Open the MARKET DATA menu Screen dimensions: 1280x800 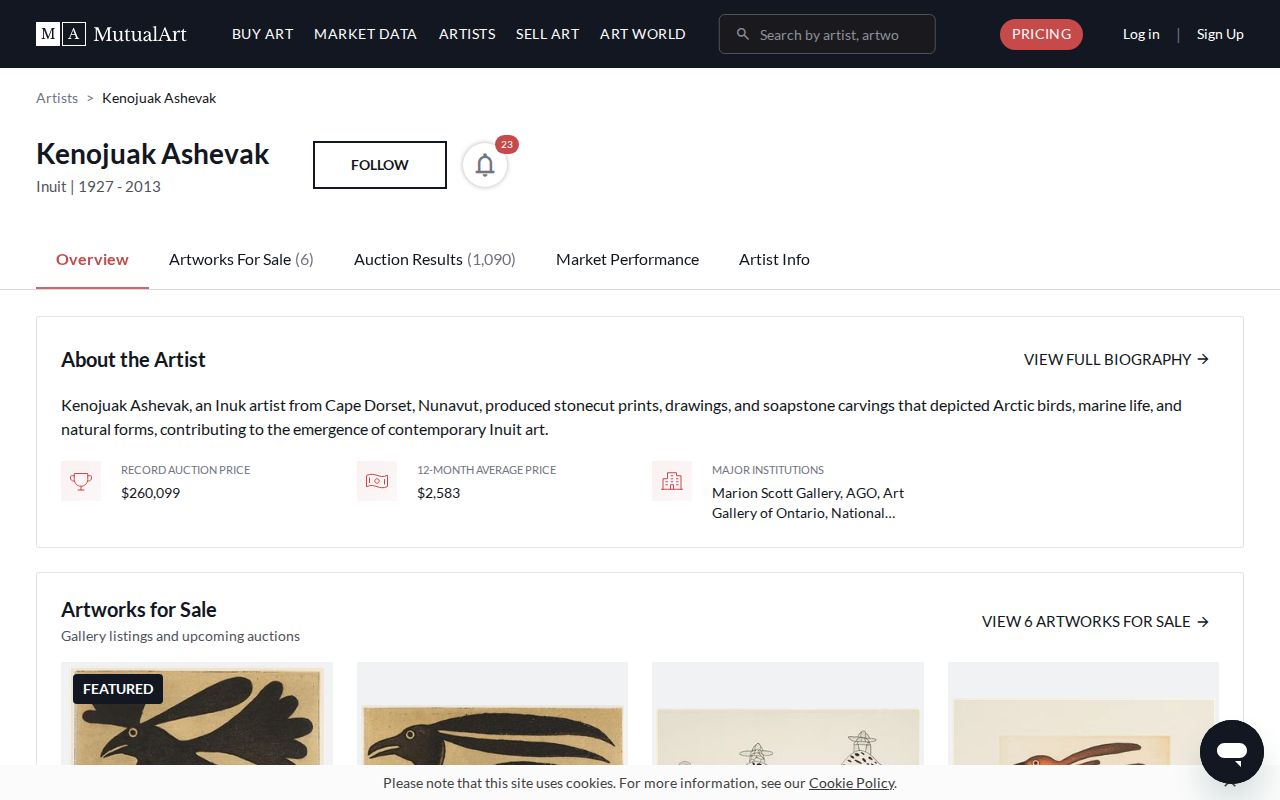tap(365, 34)
